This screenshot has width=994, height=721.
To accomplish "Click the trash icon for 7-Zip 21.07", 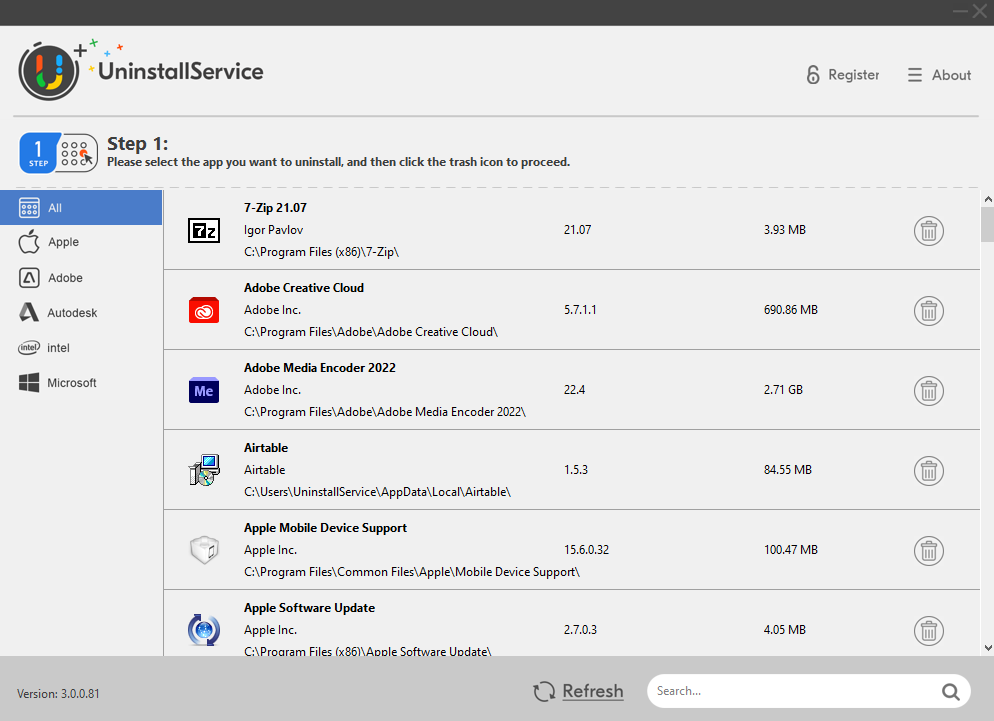I will click(x=929, y=231).
